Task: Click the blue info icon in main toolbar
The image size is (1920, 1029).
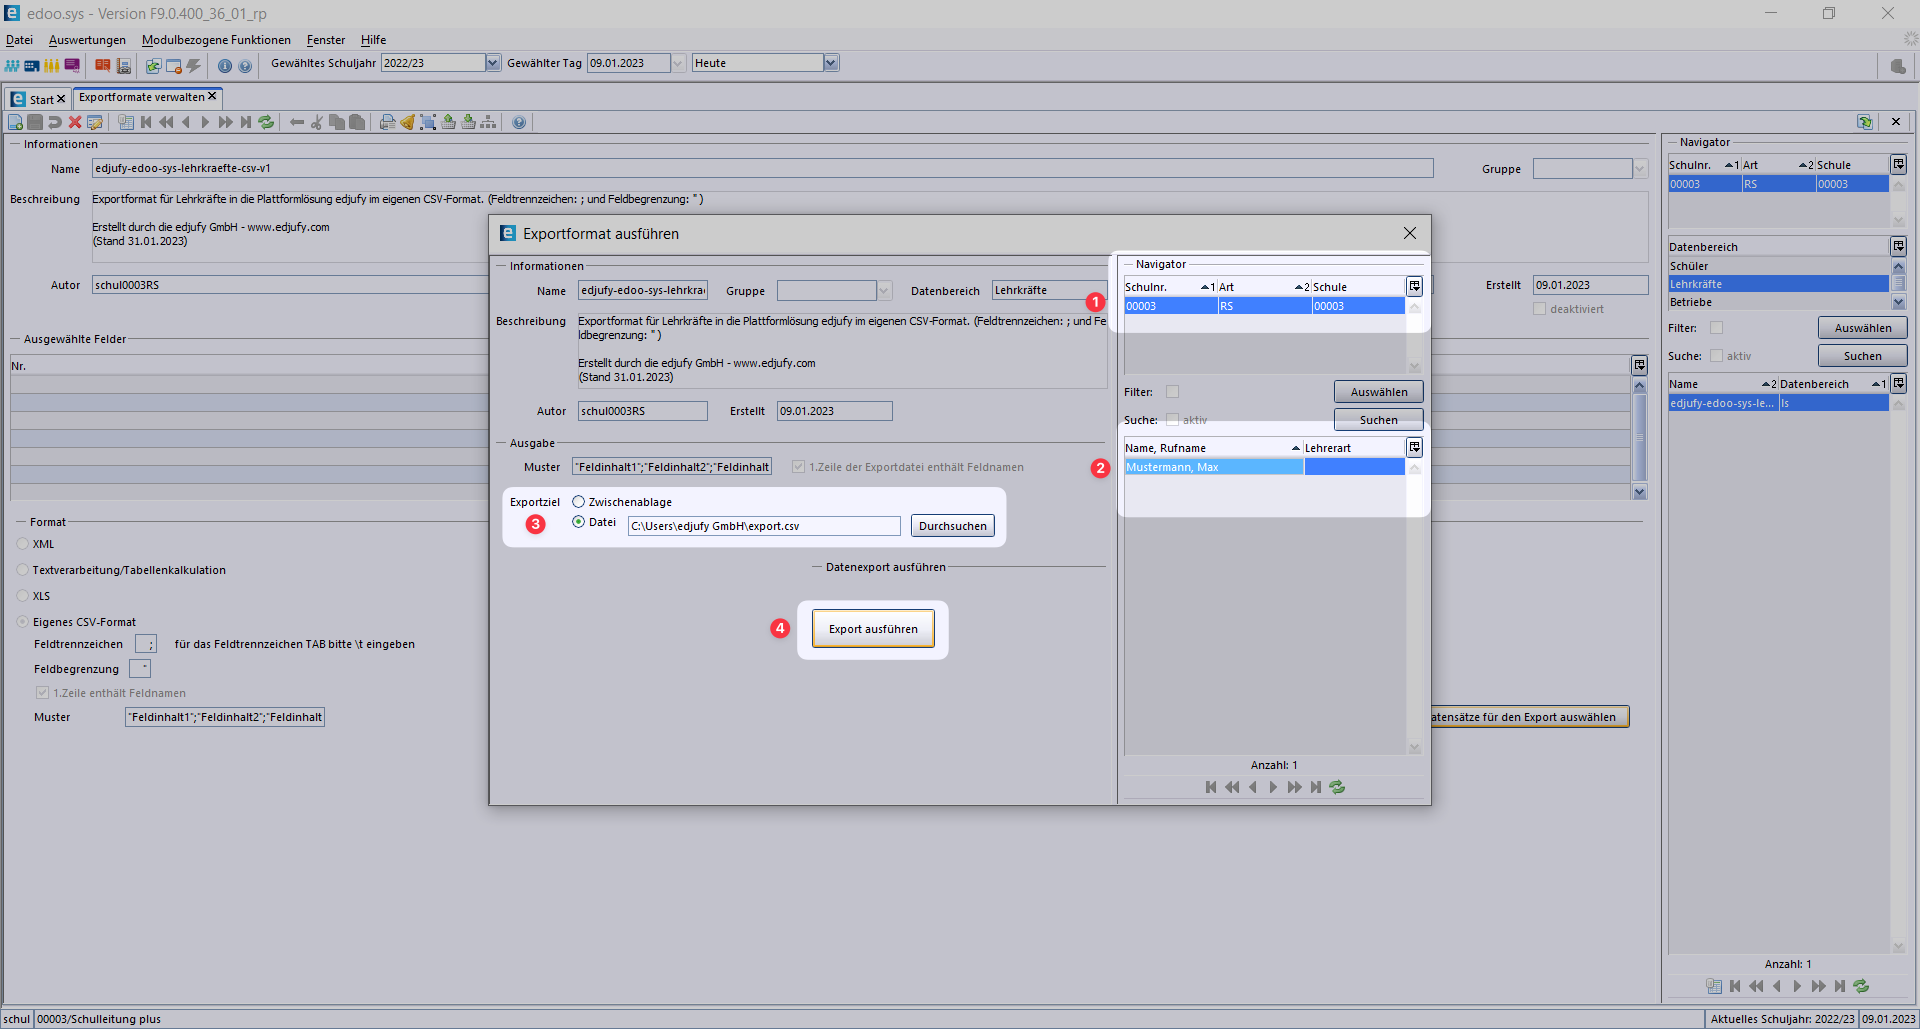Action: [225, 66]
